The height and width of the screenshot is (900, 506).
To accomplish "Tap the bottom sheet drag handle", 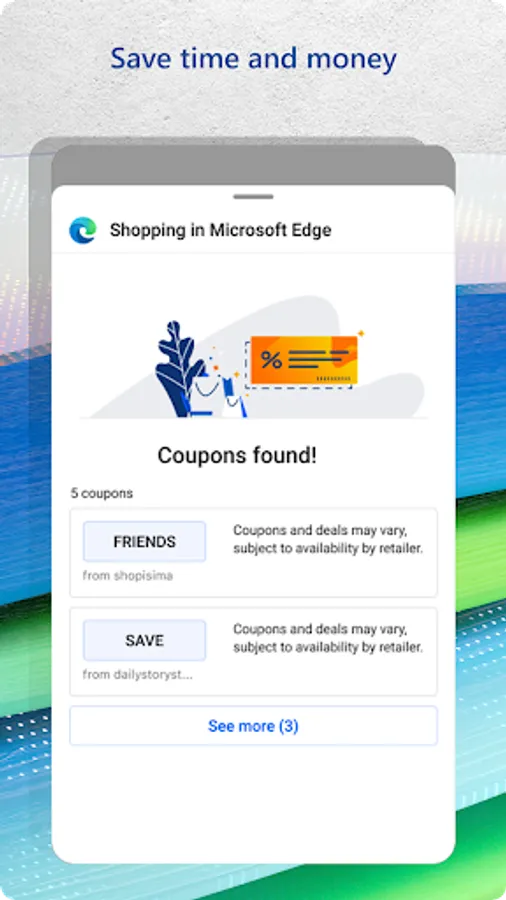I will click(253, 196).
